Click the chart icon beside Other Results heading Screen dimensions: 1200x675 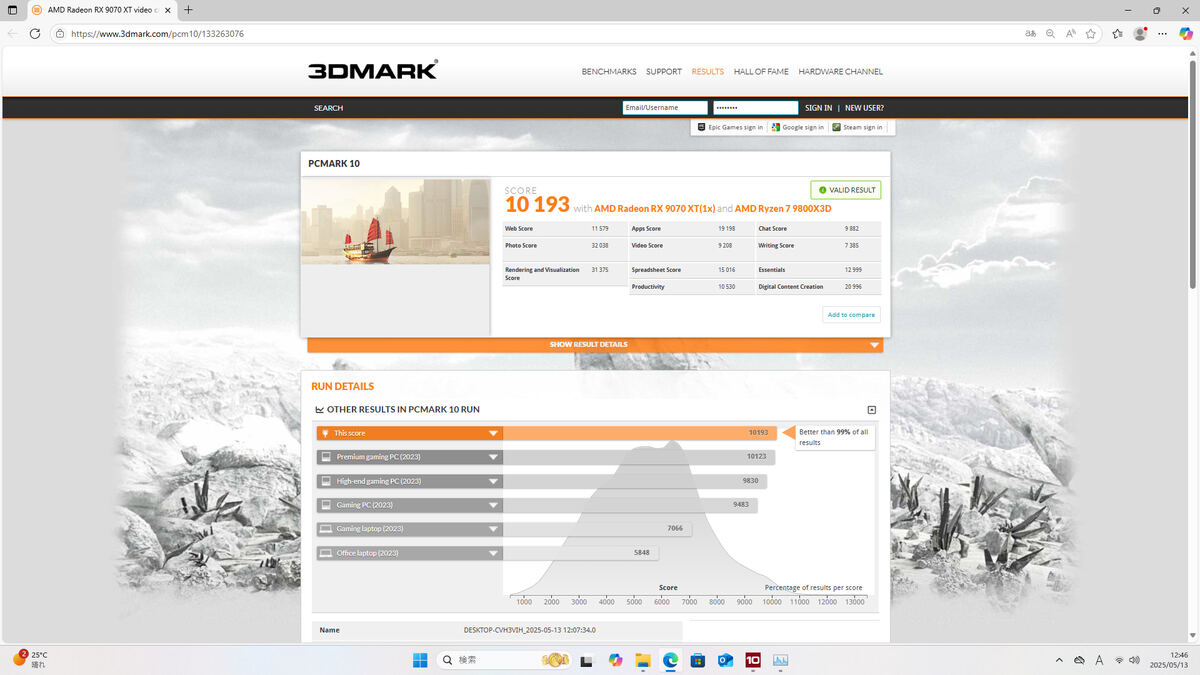pyautogui.click(x=319, y=410)
